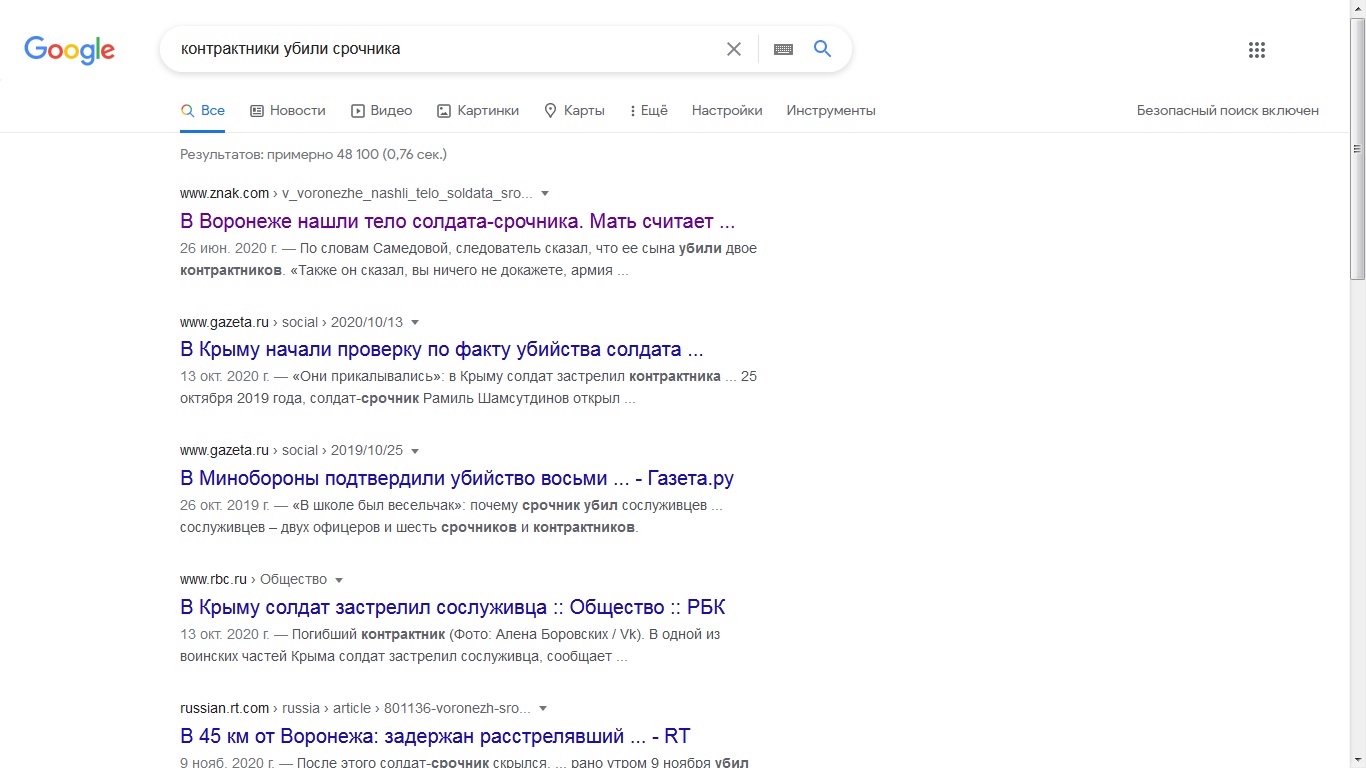Click the snippet starting '13 окт. 2020 г. — «Они прикалывались»'
The image size is (1366, 768).
(x=468, y=388)
